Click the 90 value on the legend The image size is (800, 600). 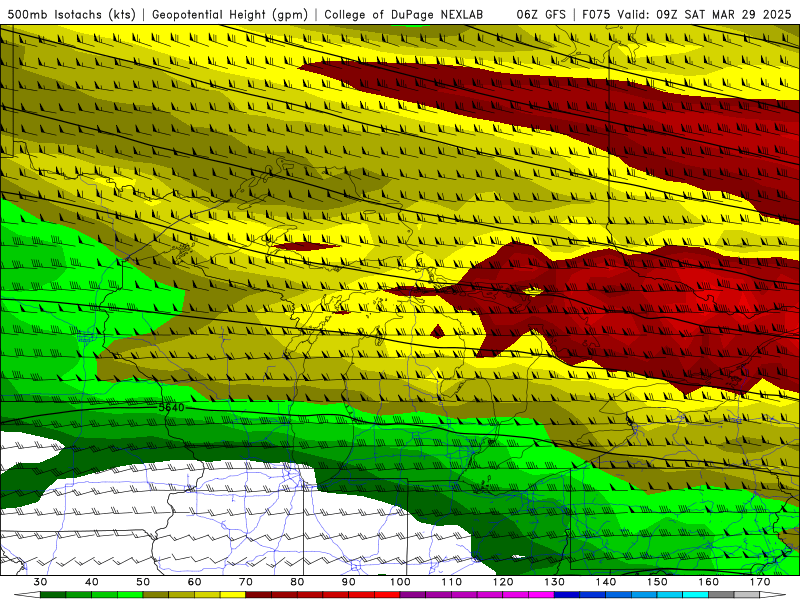click(348, 582)
